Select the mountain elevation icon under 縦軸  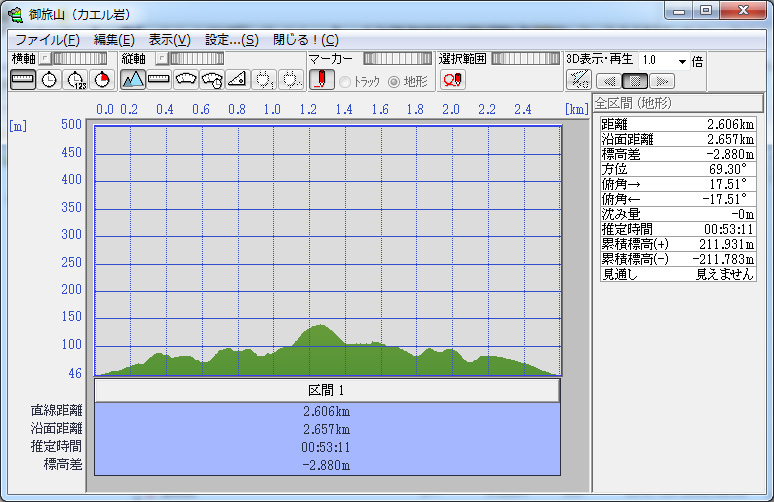pyautogui.click(x=133, y=79)
